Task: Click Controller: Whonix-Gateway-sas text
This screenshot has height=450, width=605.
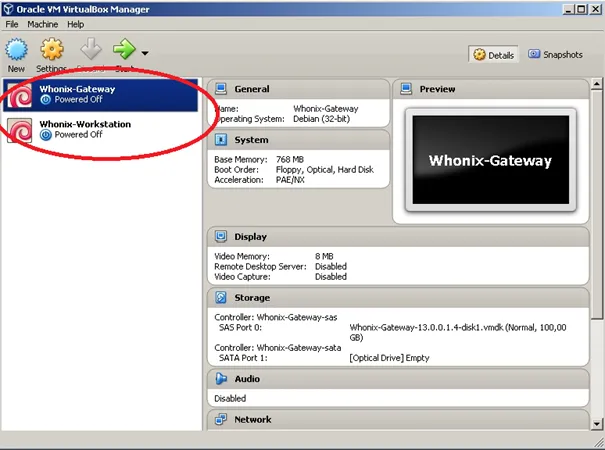Action: pyautogui.click(x=276, y=317)
